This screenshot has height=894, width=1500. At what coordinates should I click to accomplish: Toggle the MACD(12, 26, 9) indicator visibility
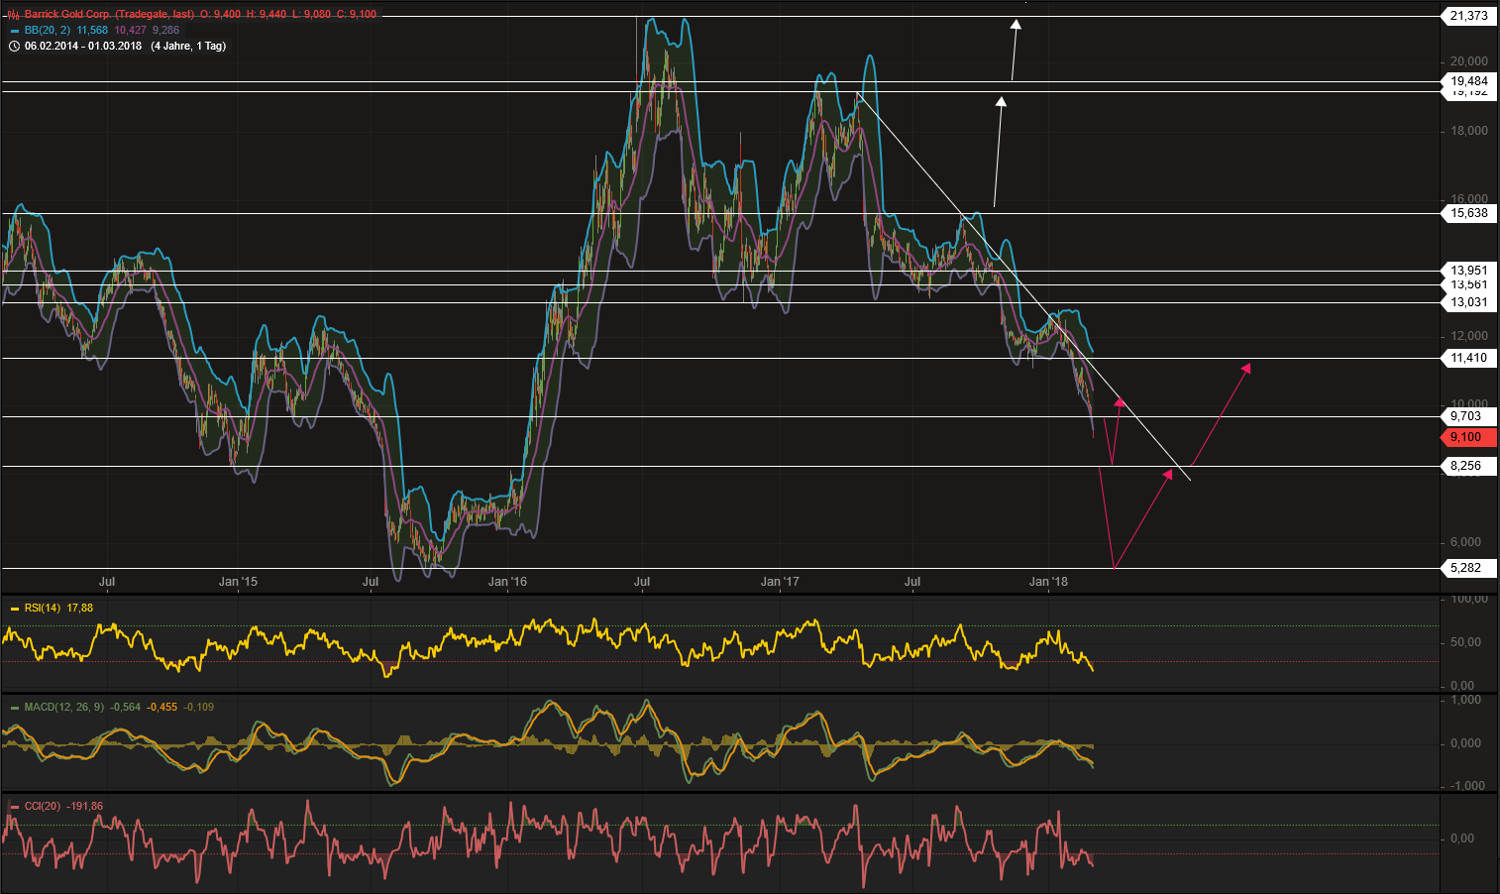[65, 707]
